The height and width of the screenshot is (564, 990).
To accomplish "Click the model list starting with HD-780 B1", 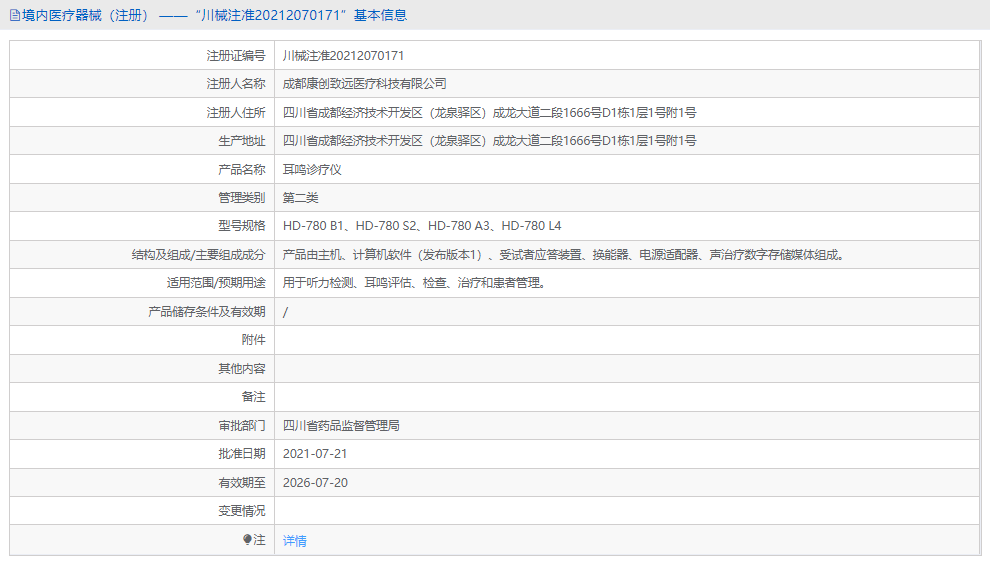I will tap(422, 226).
